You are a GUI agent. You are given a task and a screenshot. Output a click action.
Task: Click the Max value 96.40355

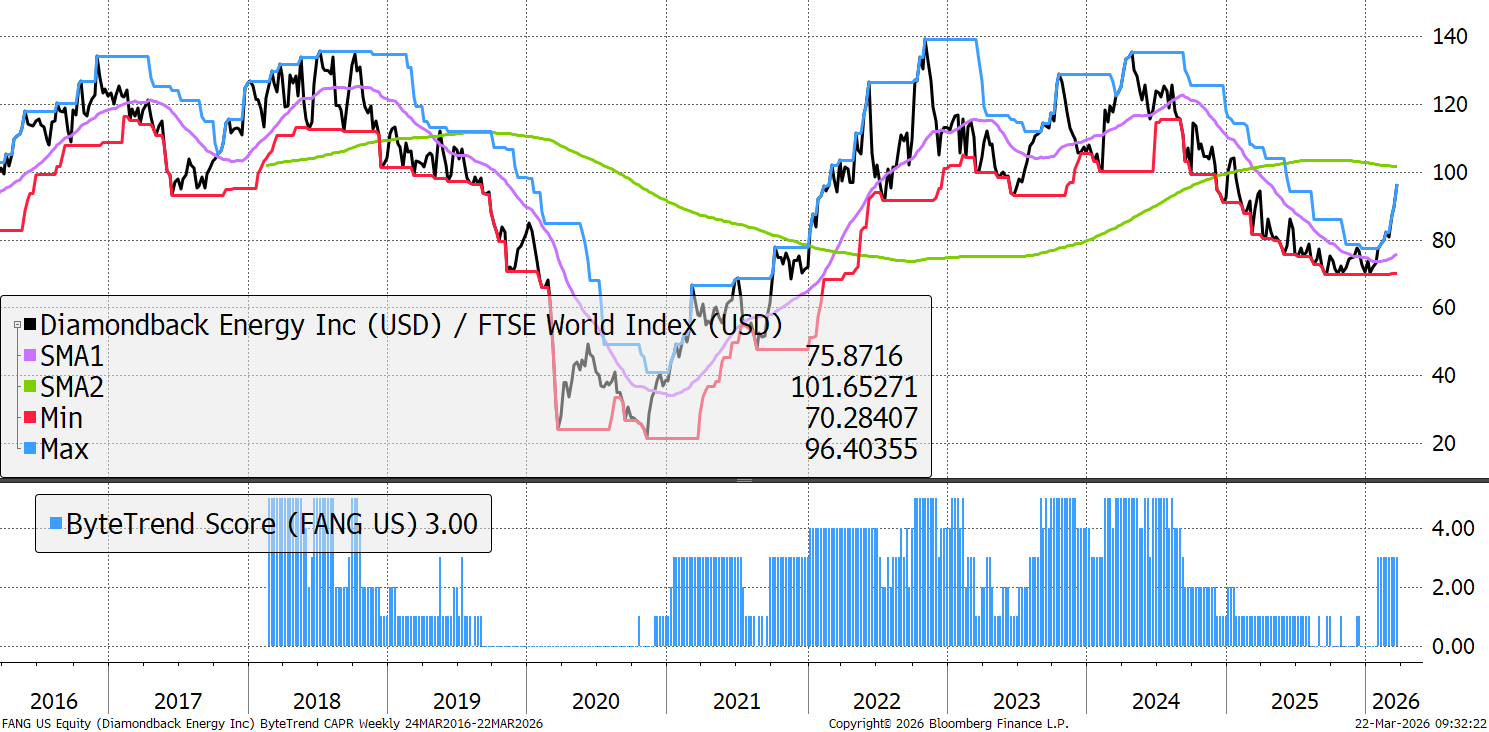click(861, 449)
